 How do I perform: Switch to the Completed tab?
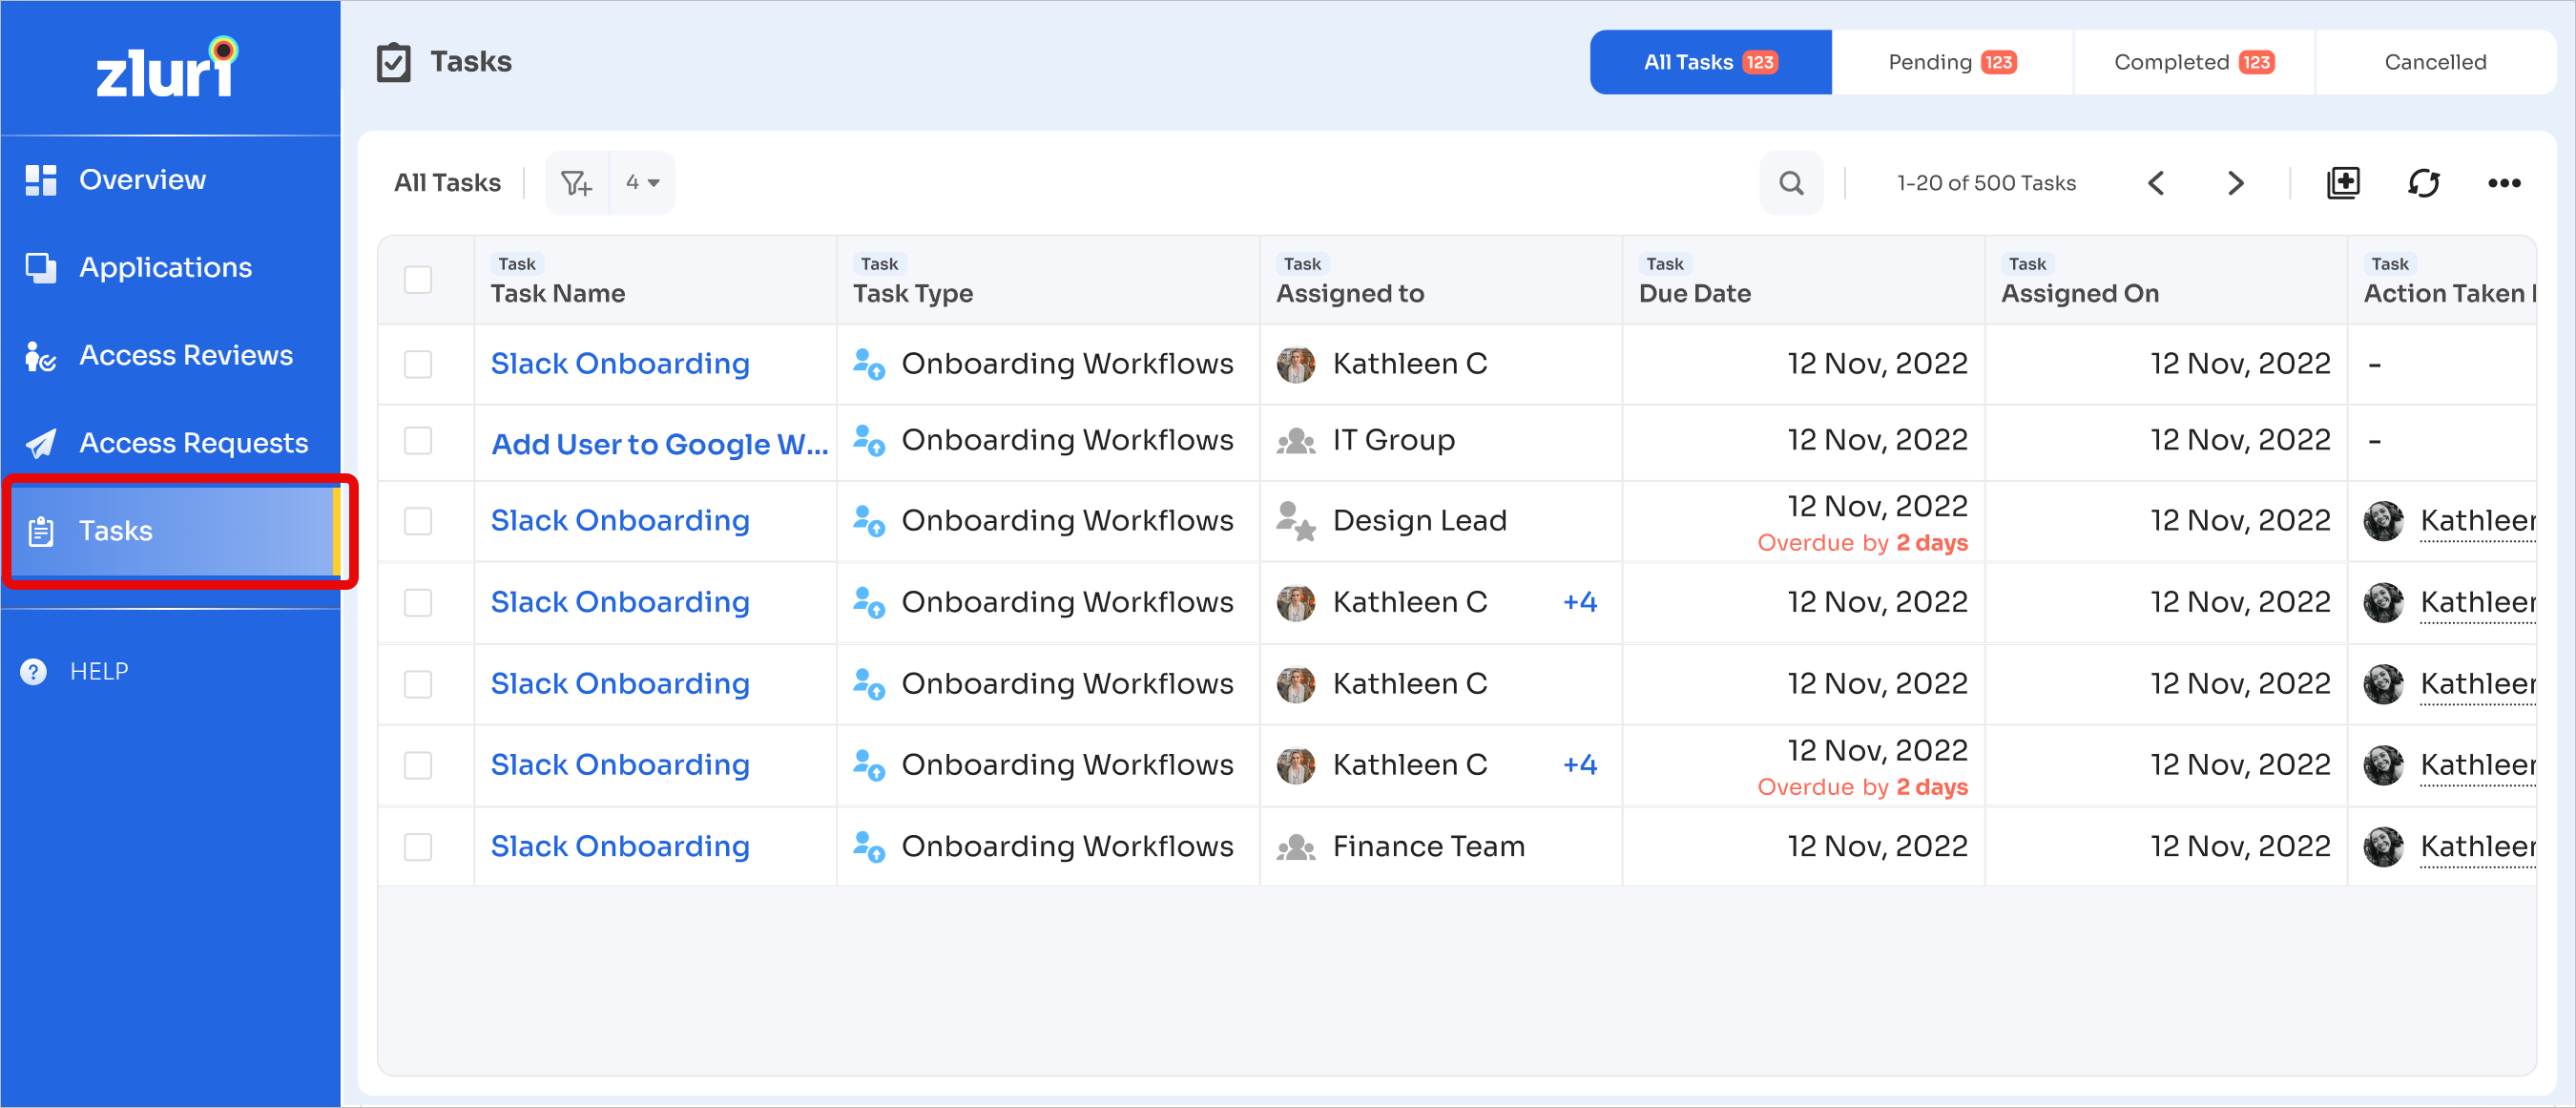coord(2193,62)
